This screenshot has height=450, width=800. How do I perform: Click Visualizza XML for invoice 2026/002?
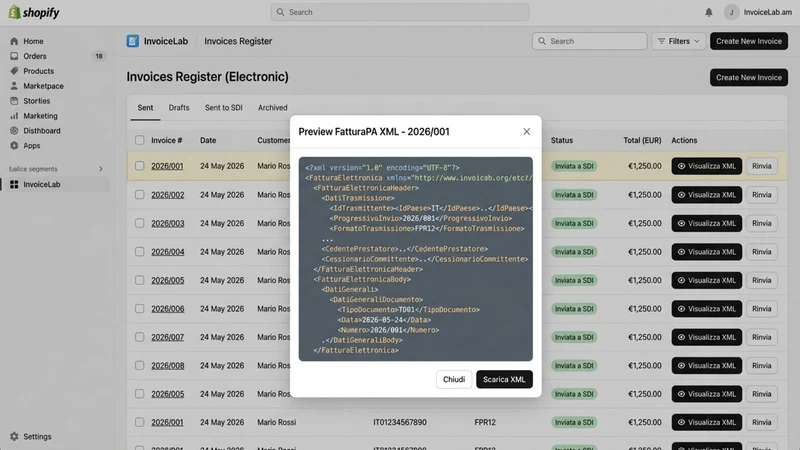[707, 194]
